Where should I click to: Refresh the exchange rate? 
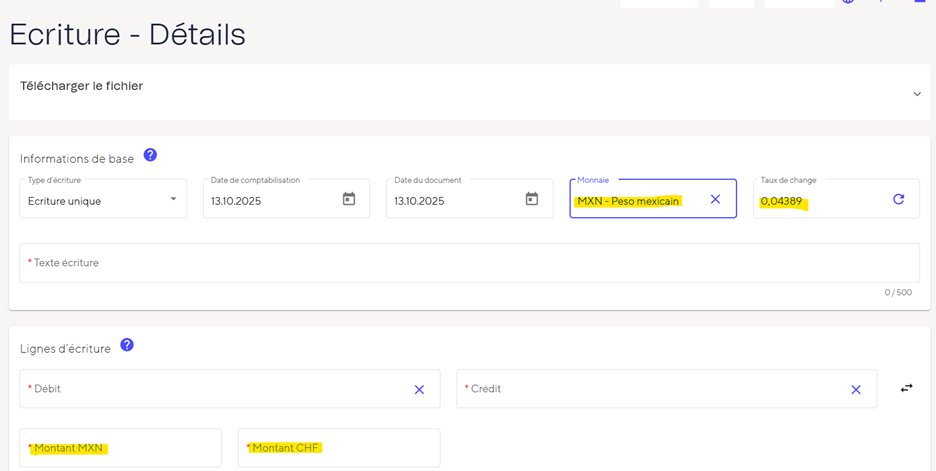point(898,199)
